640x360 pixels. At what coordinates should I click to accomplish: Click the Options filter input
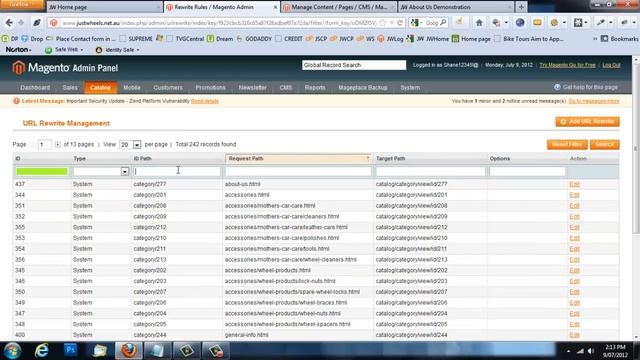[527, 172]
